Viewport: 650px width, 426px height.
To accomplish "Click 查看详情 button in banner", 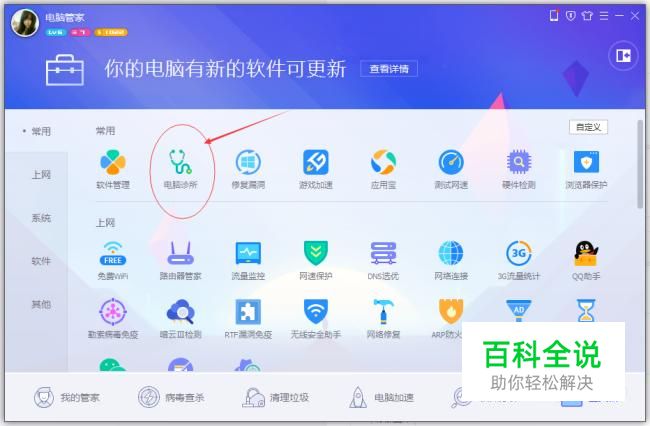I will pos(389,69).
